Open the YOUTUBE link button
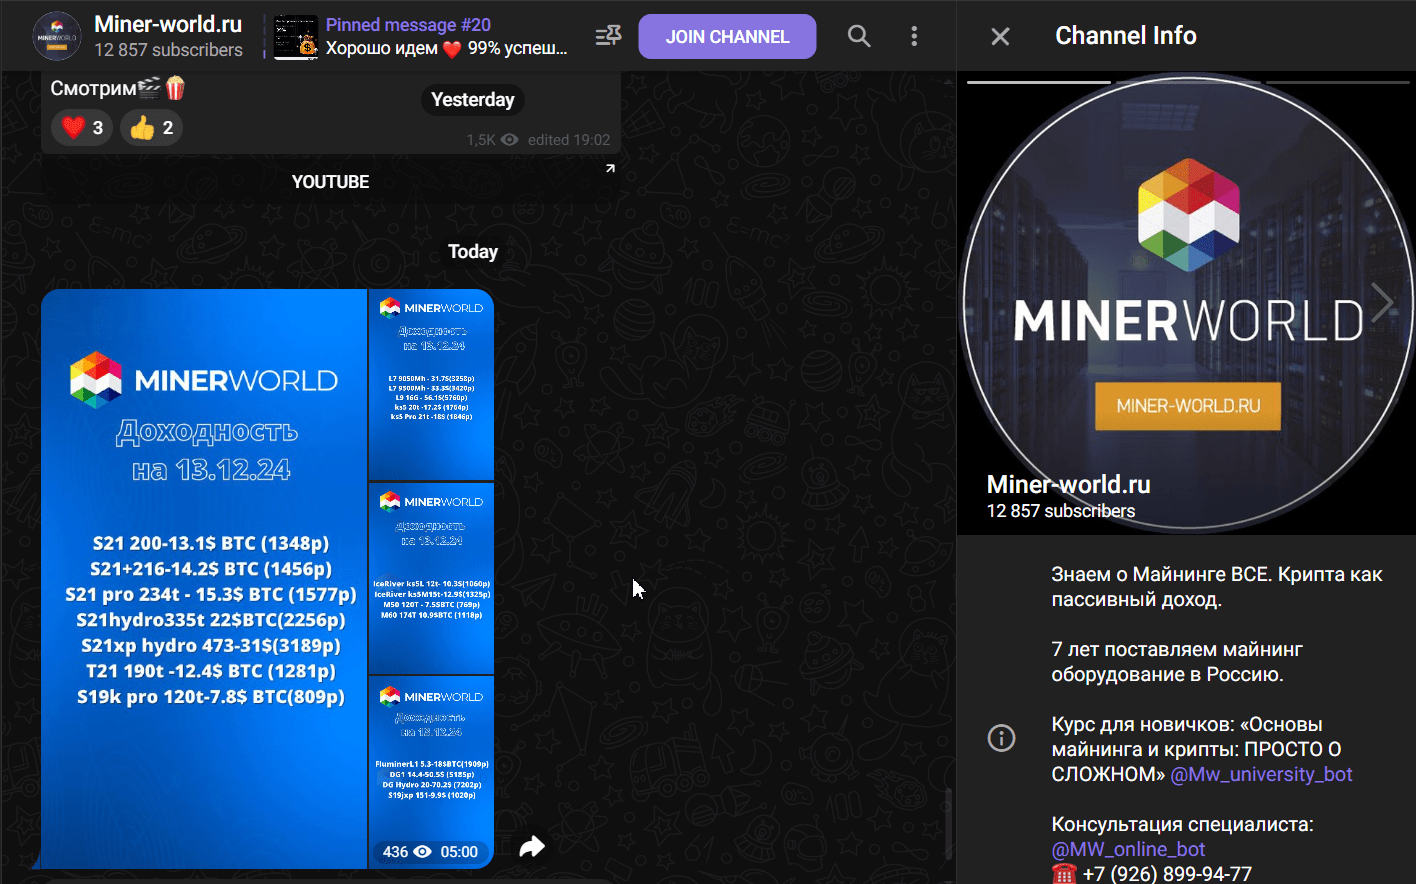This screenshot has height=884, width=1416. click(330, 182)
